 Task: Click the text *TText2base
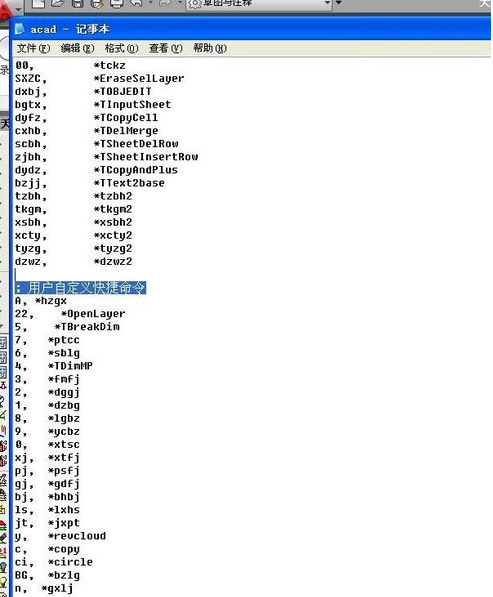coord(129,183)
